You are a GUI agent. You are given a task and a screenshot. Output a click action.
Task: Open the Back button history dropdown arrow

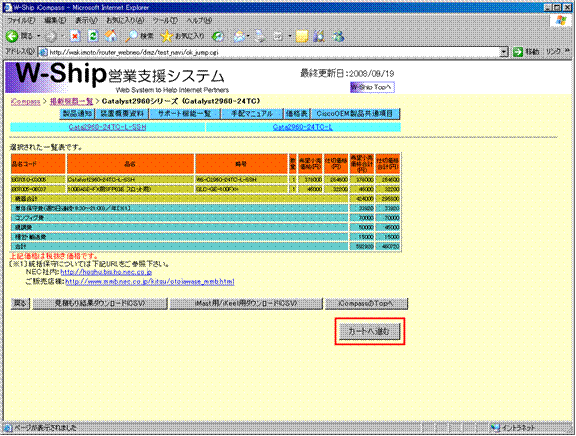pyautogui.click(x=38, y=36)
